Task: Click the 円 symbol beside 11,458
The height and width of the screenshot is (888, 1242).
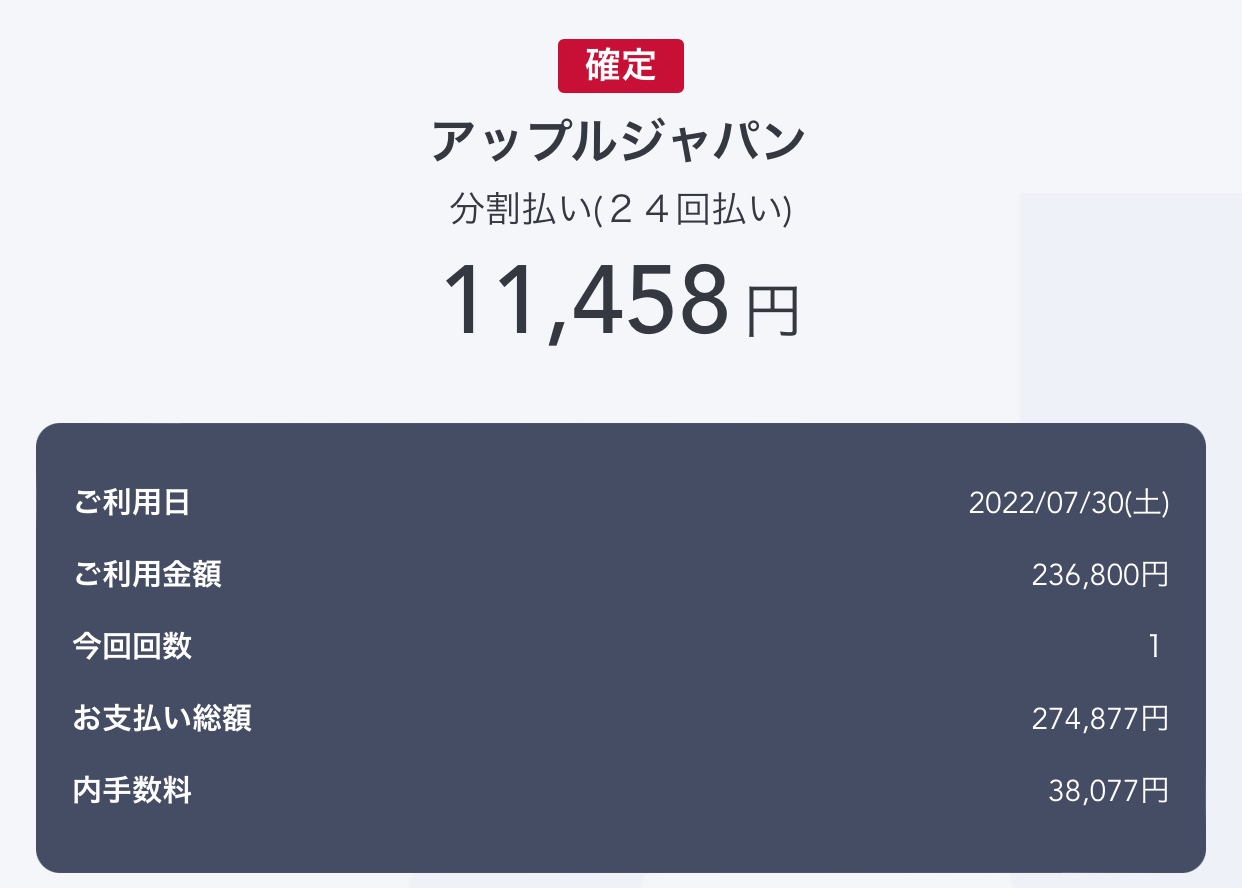Action: [772, 311]
